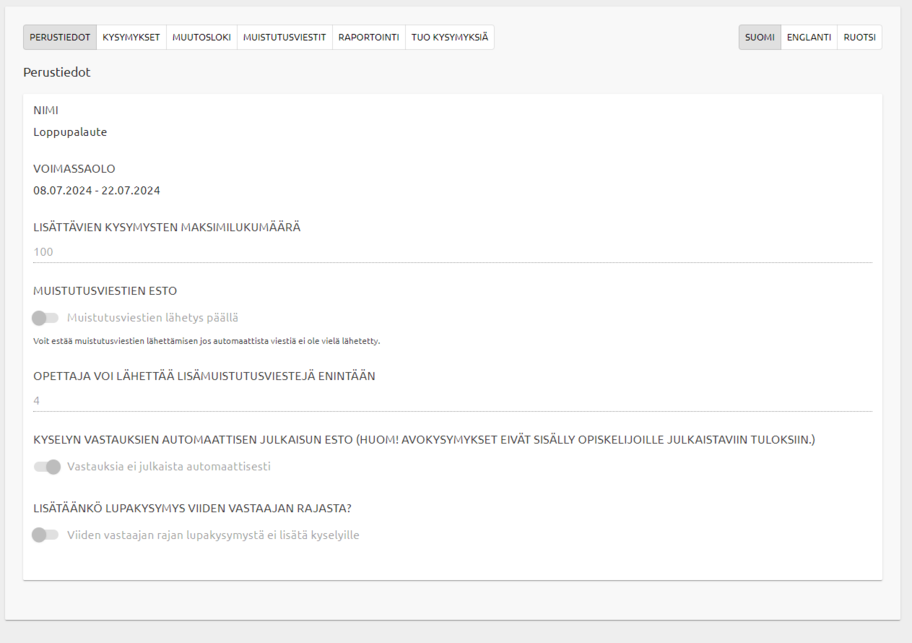The image size is (912, 643).
Task: Toggle the Muistutusviestien lähetys päällä switch
Action: [x=45, y=318]
